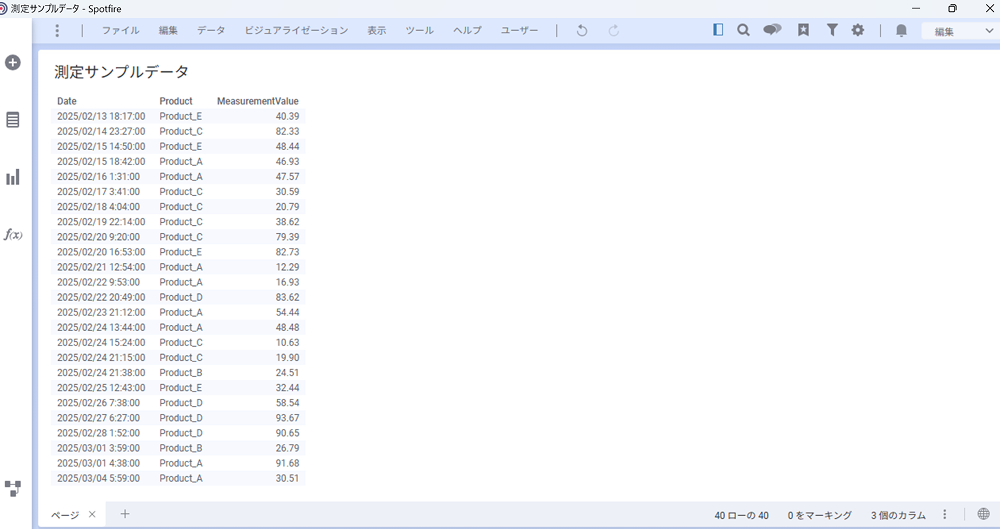Select the date 2025/02/20 16:53:00

coord(101,252)
